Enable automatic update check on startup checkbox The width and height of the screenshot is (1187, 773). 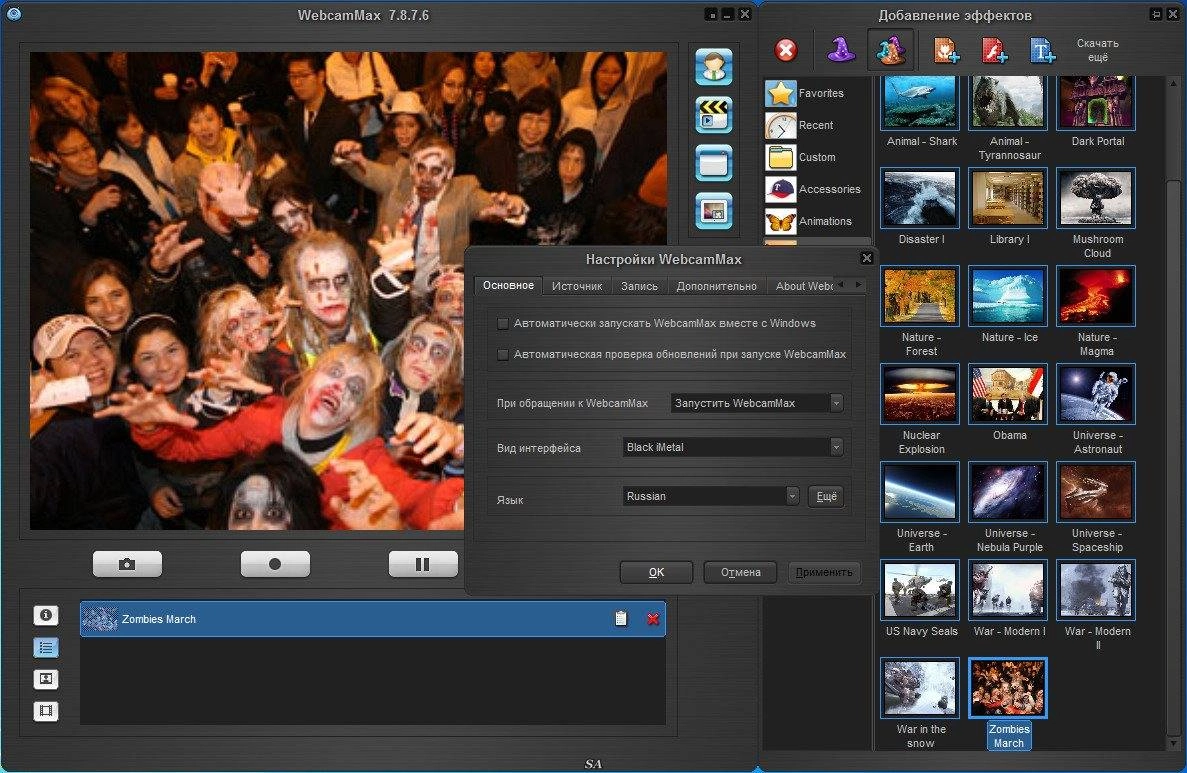(x=502, y=354)
